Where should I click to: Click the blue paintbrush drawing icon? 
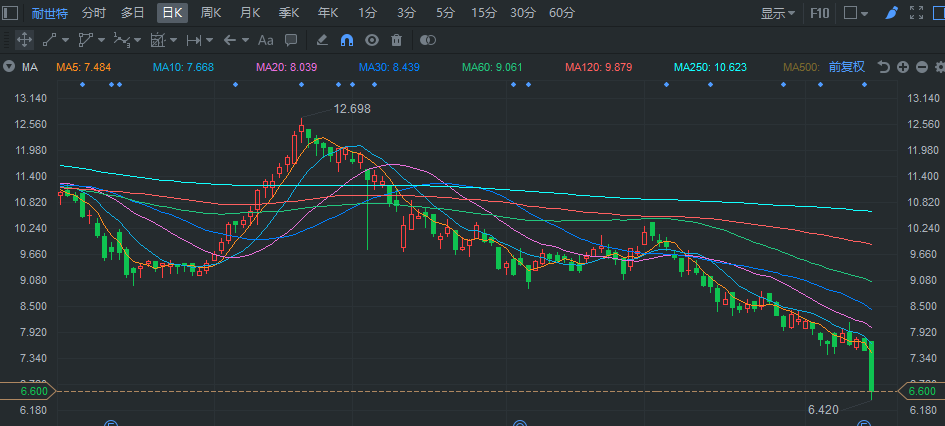click(x=892, y=13)
